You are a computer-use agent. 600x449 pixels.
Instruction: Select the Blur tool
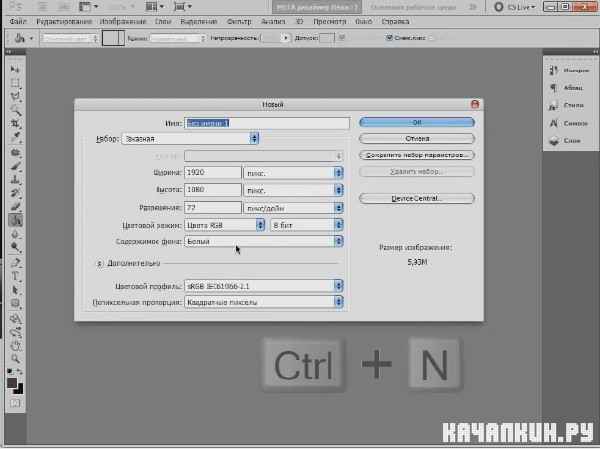point(15,234)
